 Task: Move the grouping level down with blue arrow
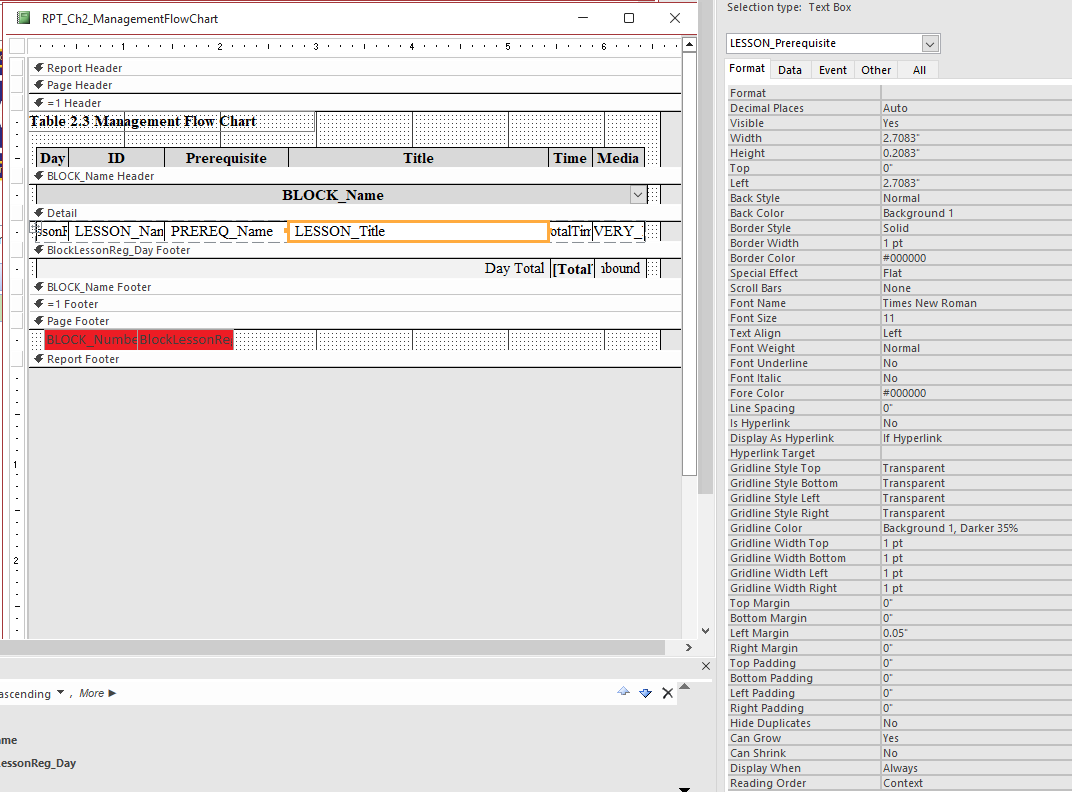[645, 692]
